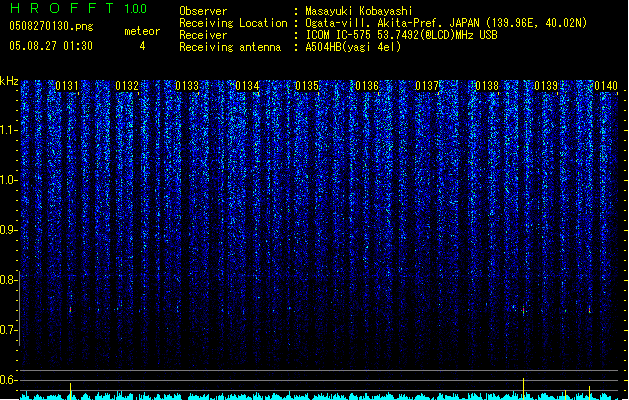The image size is (629, 400).
Task: Click time marker 0138
Action: tap(487, 86)
